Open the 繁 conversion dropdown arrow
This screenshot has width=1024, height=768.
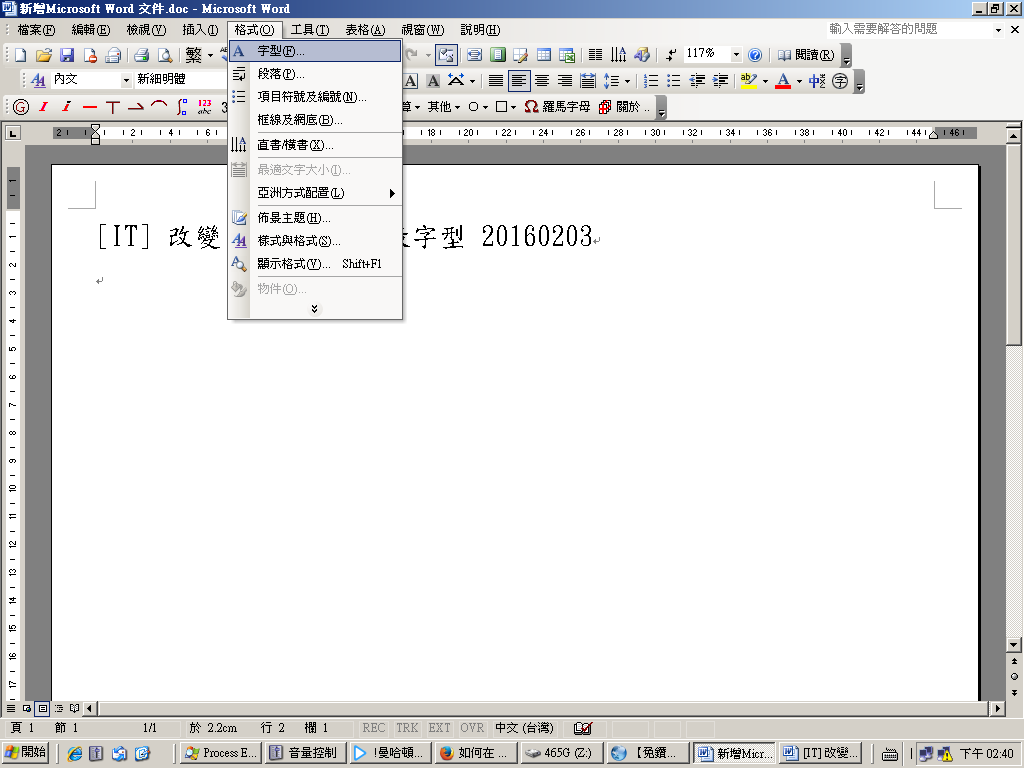click(x=210, y=56)
